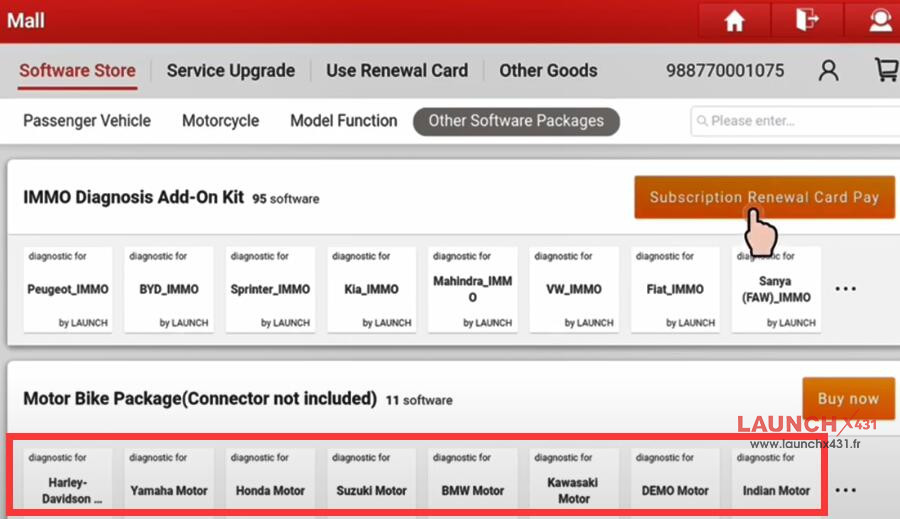
Task: Click the Motor Bike Package title
Action: 200,398
